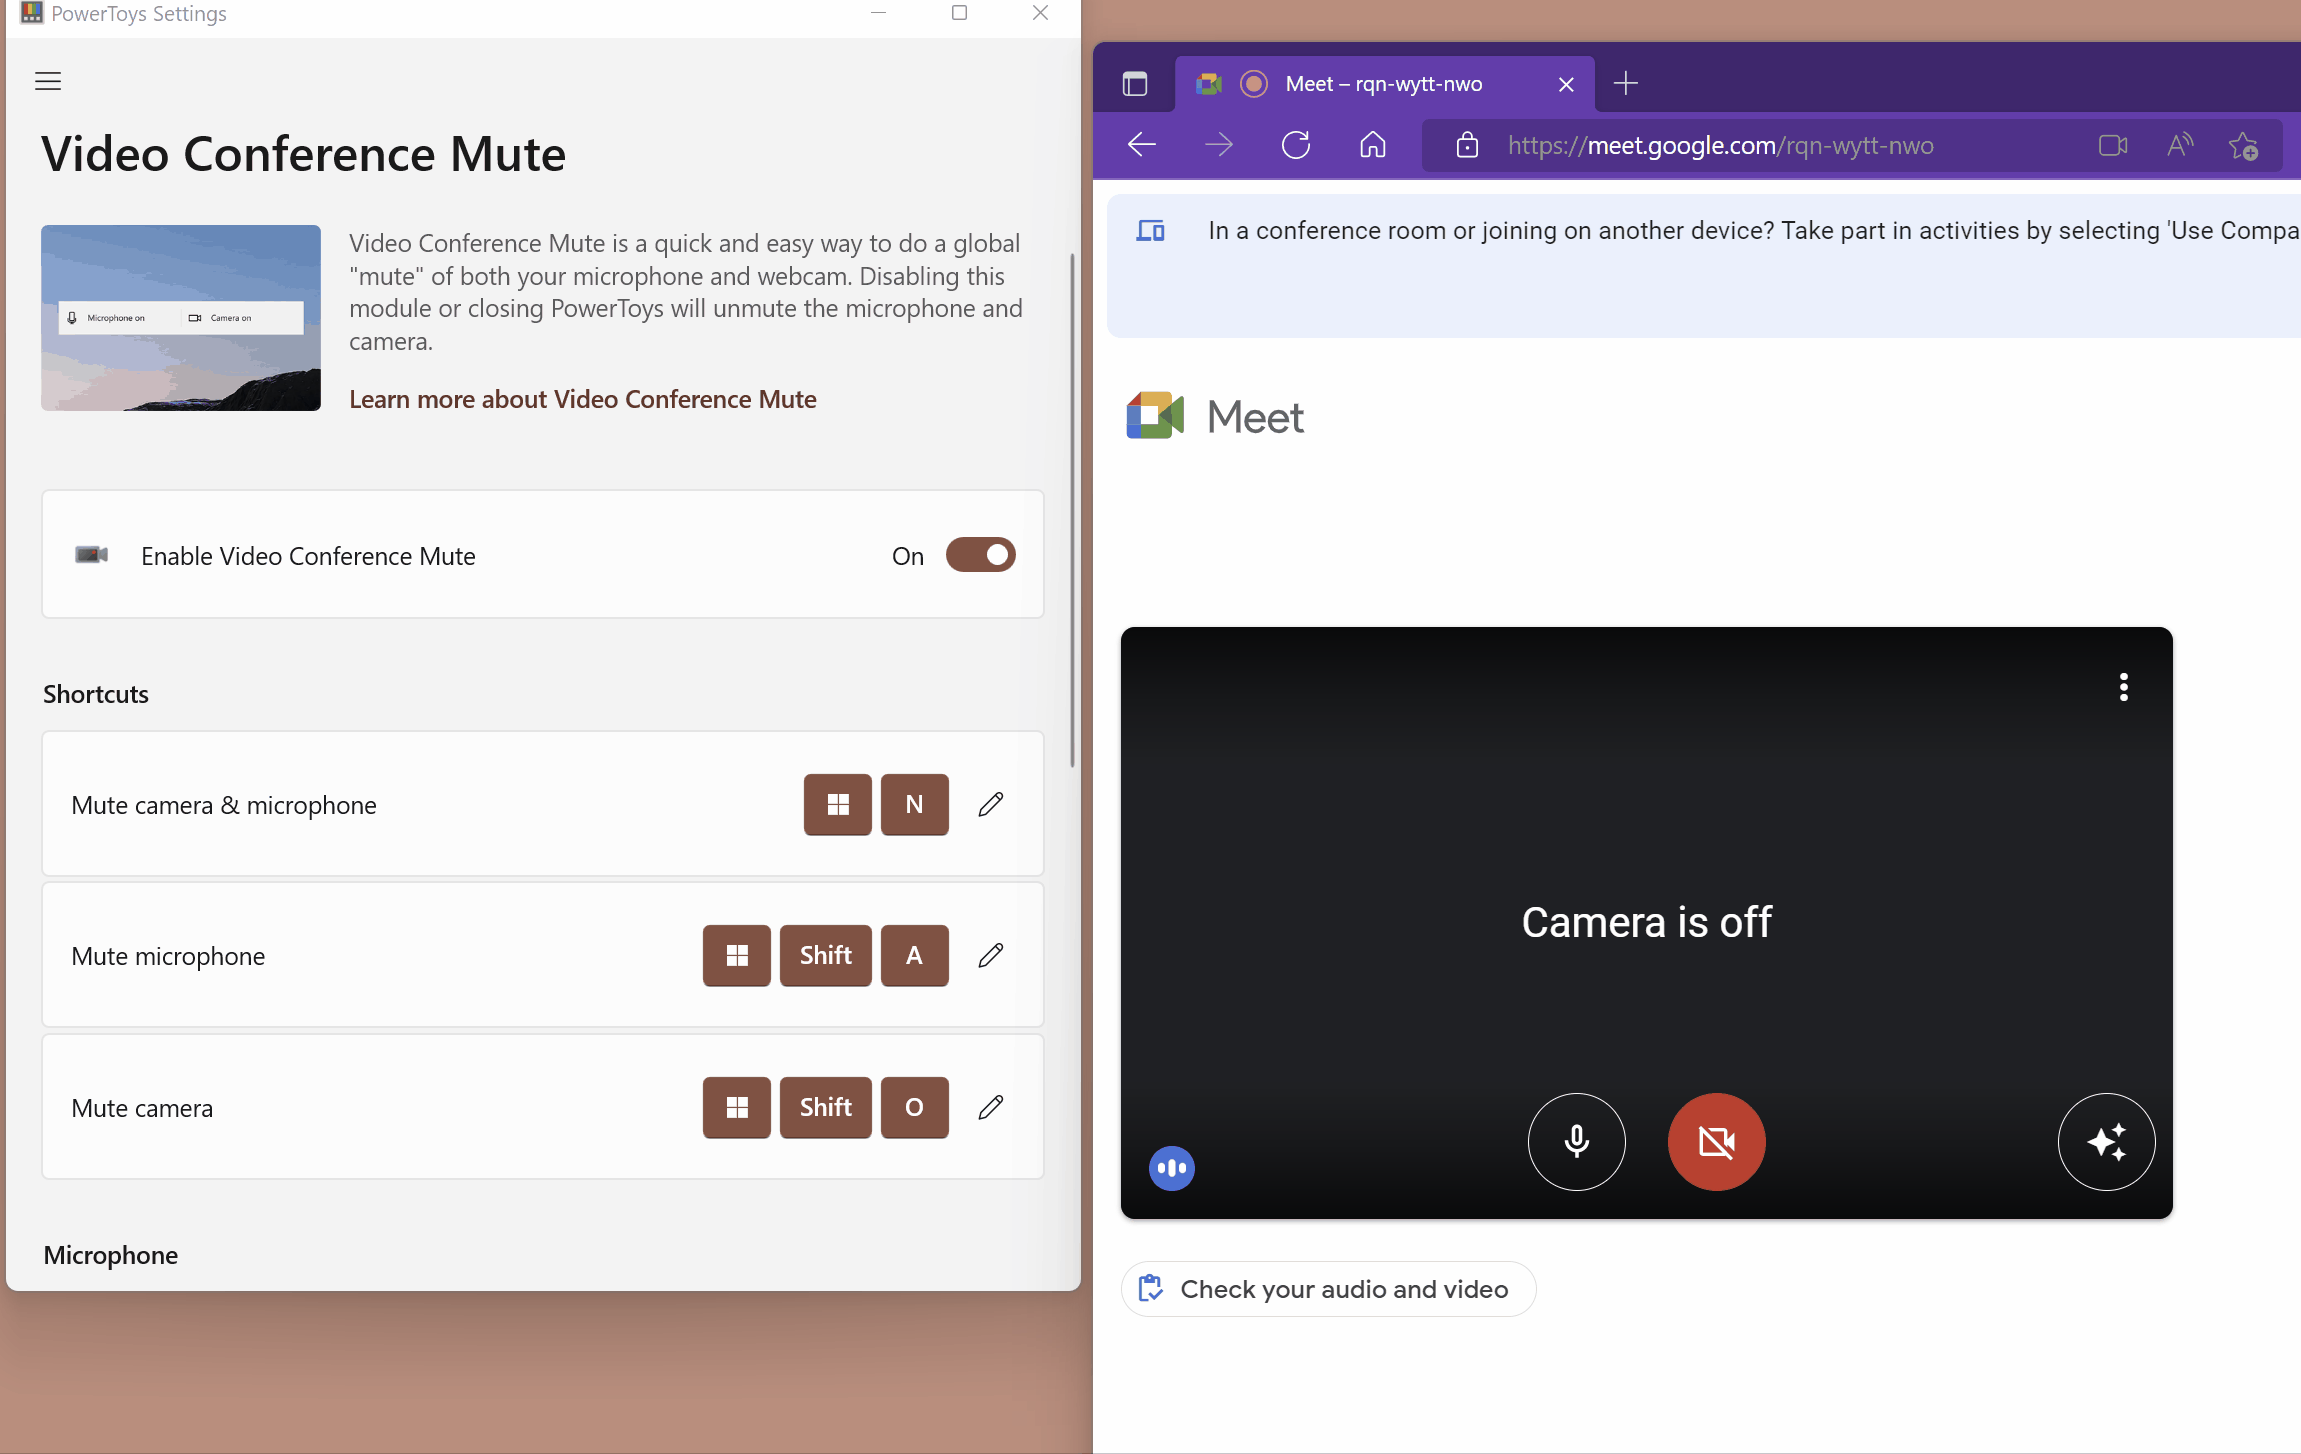Open a new browser tab

point(1624,83)
